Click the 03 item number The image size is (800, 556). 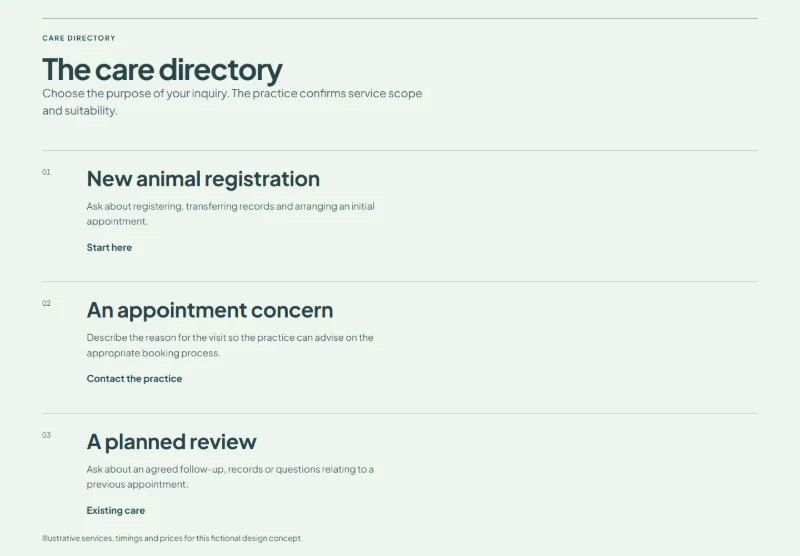(46, 435)
